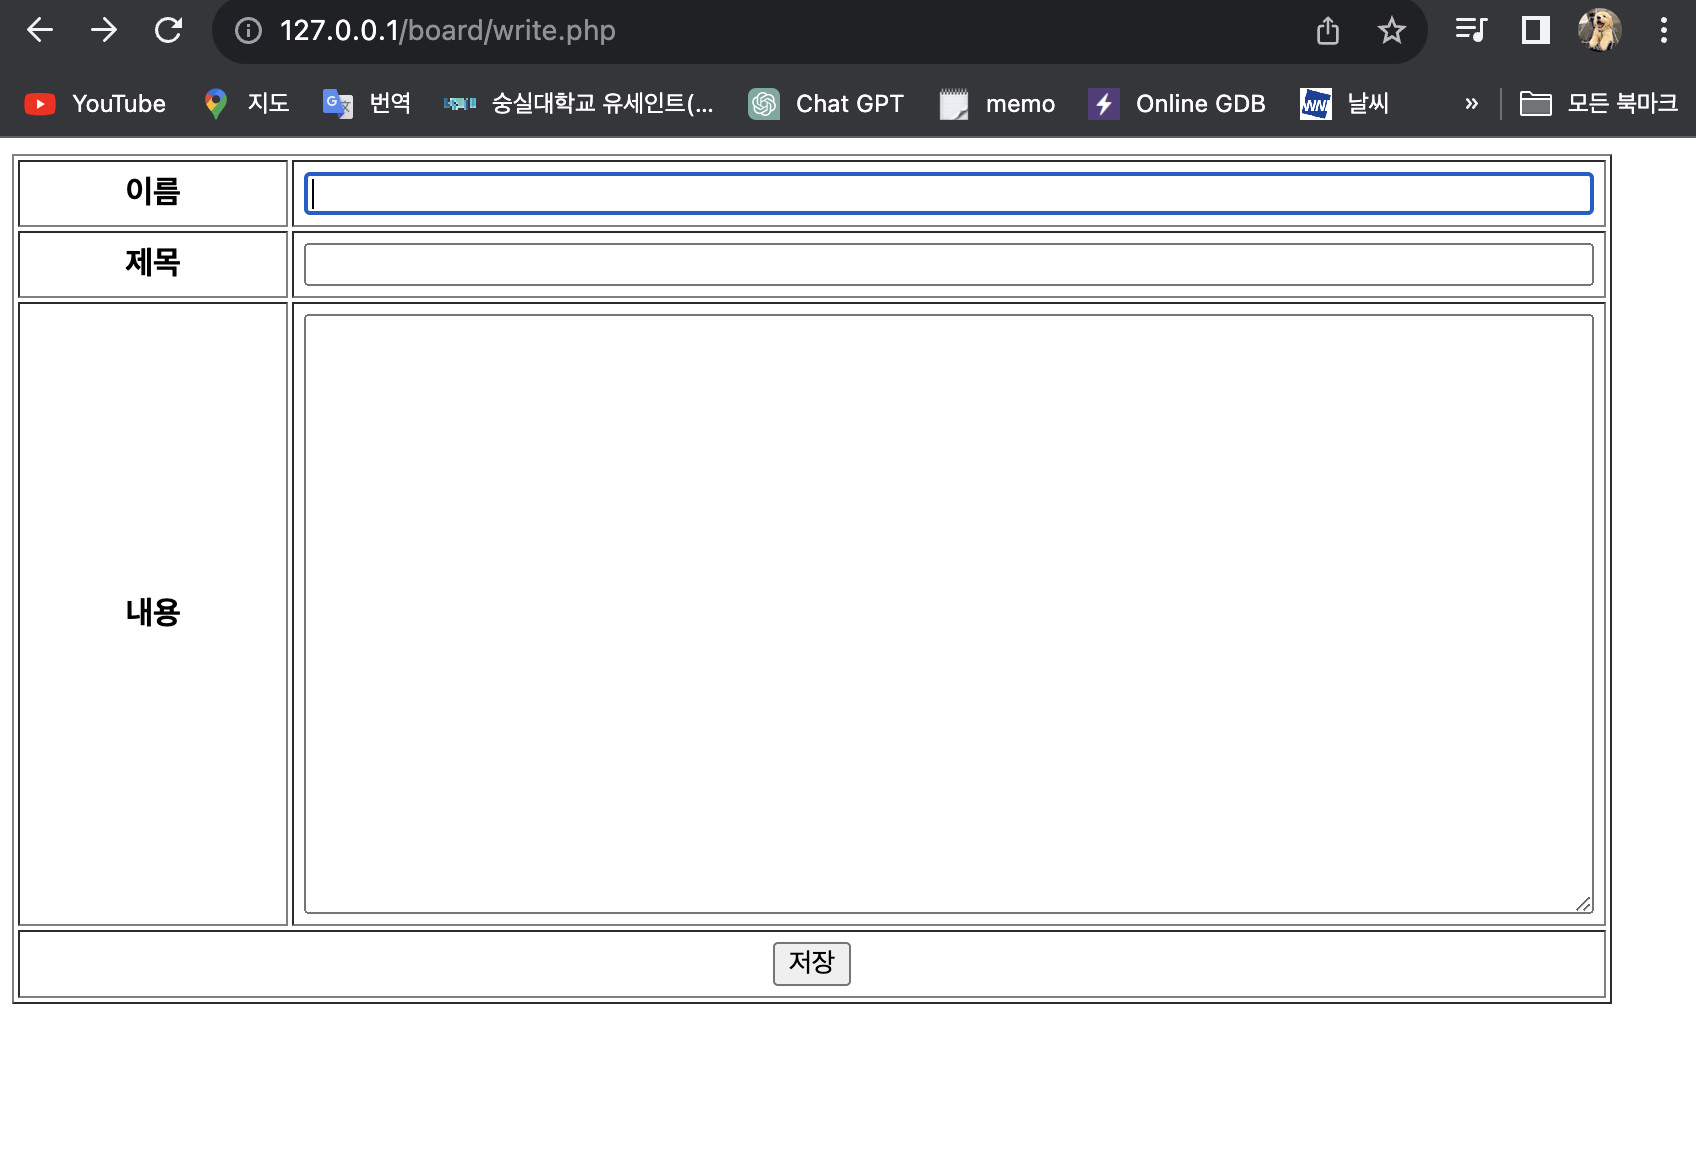Open the Online GDB bookmark

(1178, 103)
